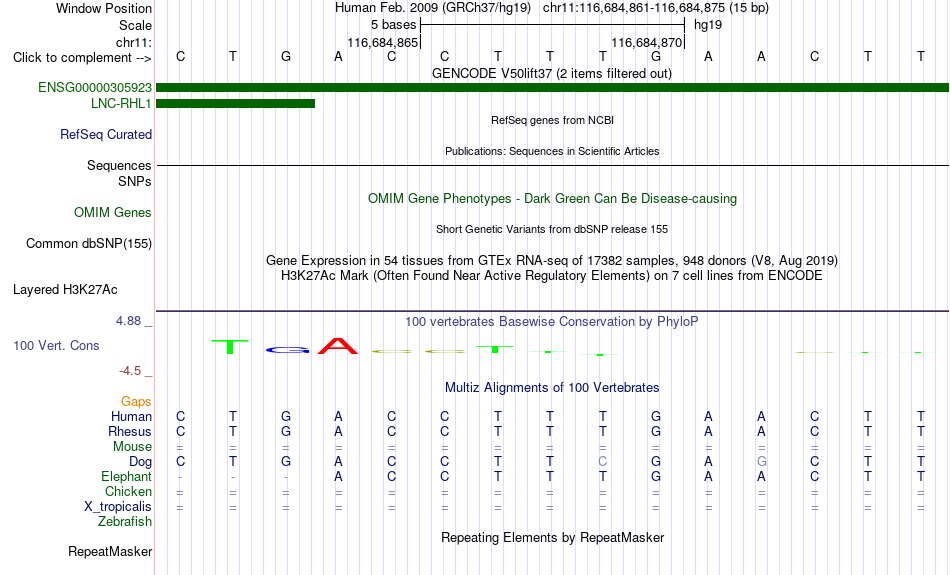
Task: Click the blue G in PhyloP conservation logo
Action: (x=288, y=350)
